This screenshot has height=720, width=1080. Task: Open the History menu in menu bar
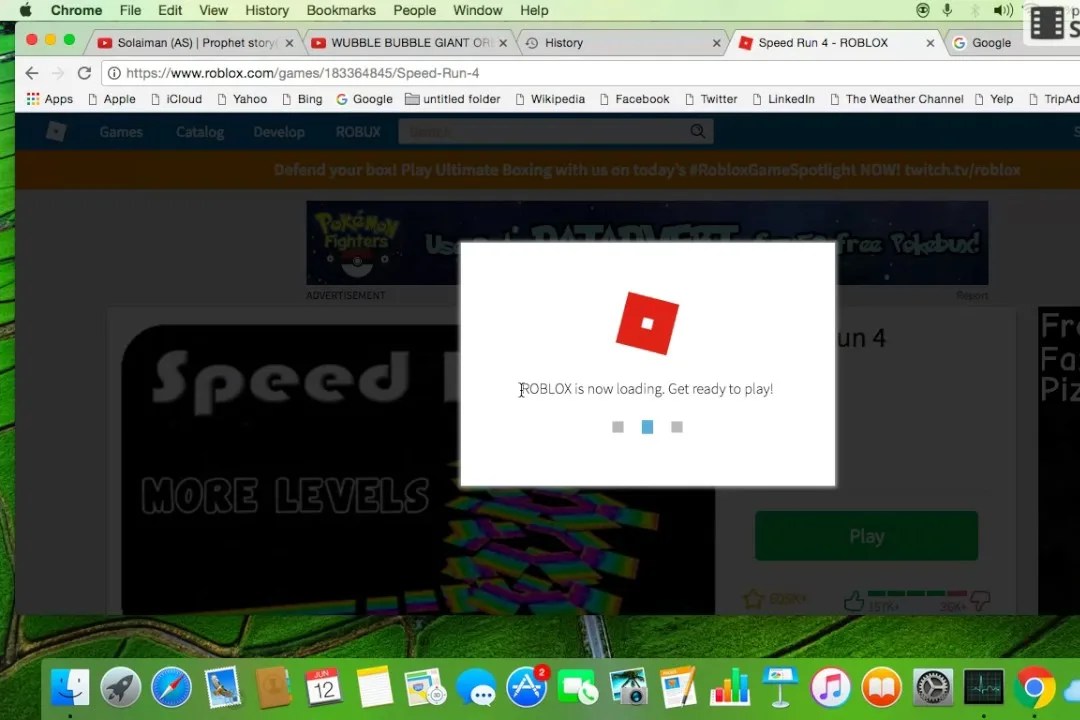click(x=267, y=10)
